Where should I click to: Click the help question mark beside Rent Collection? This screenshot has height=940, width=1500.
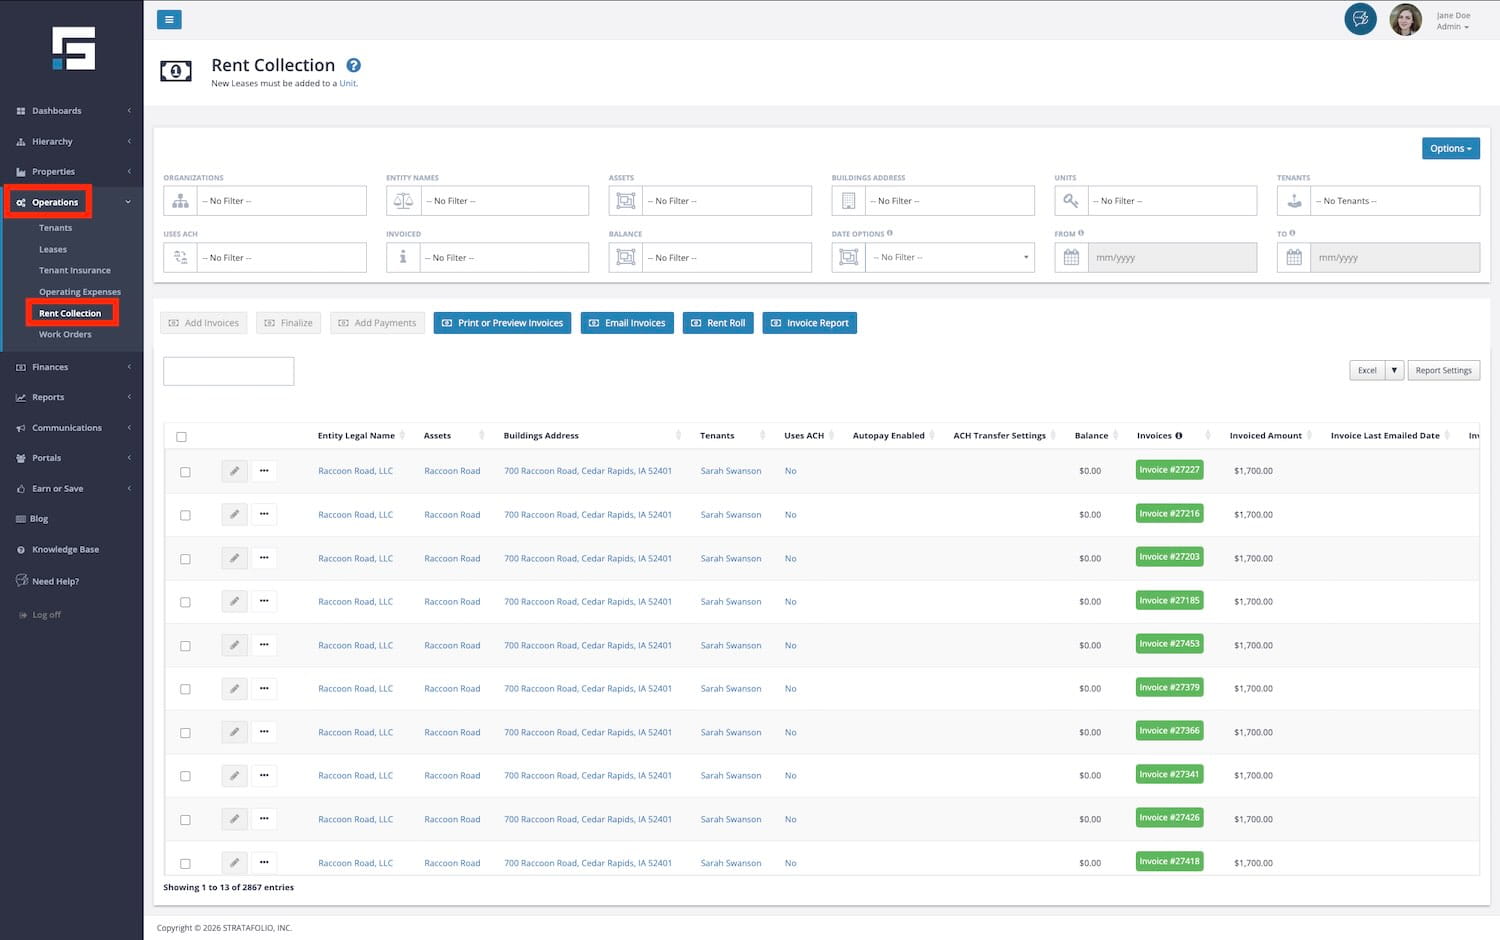[353, 66]
